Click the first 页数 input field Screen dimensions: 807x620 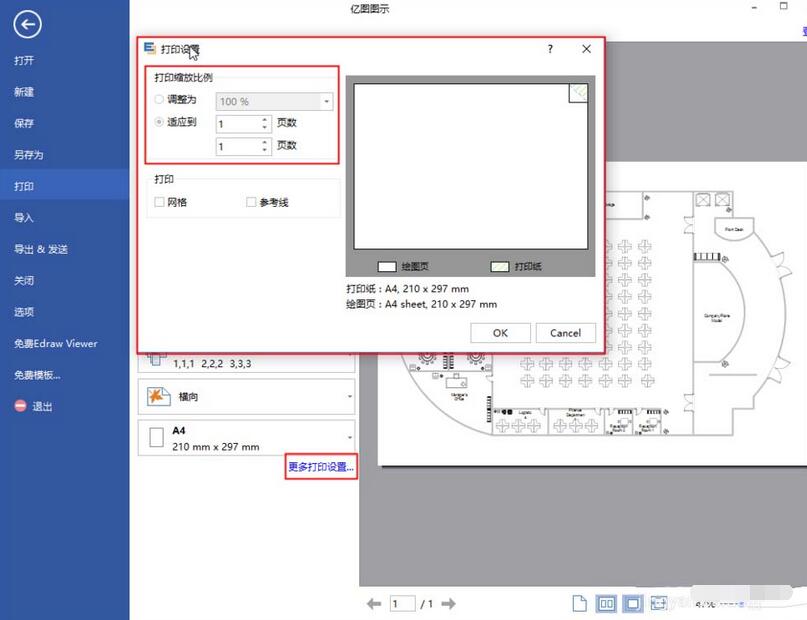[238, 124]
